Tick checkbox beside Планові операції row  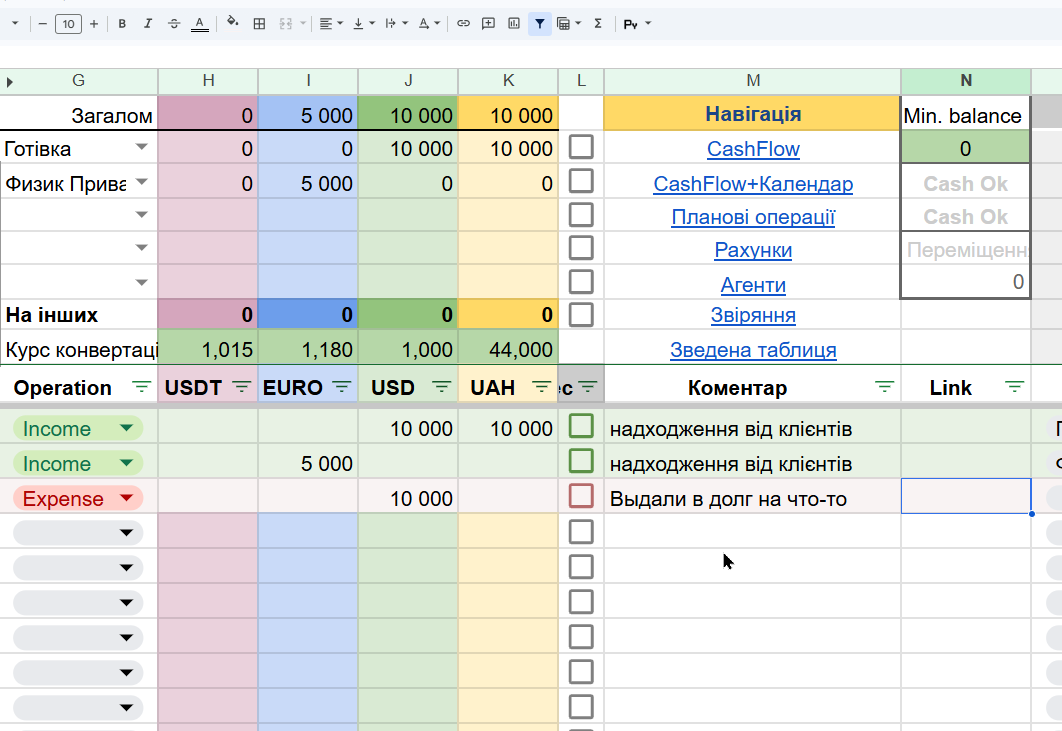(581, 215)
